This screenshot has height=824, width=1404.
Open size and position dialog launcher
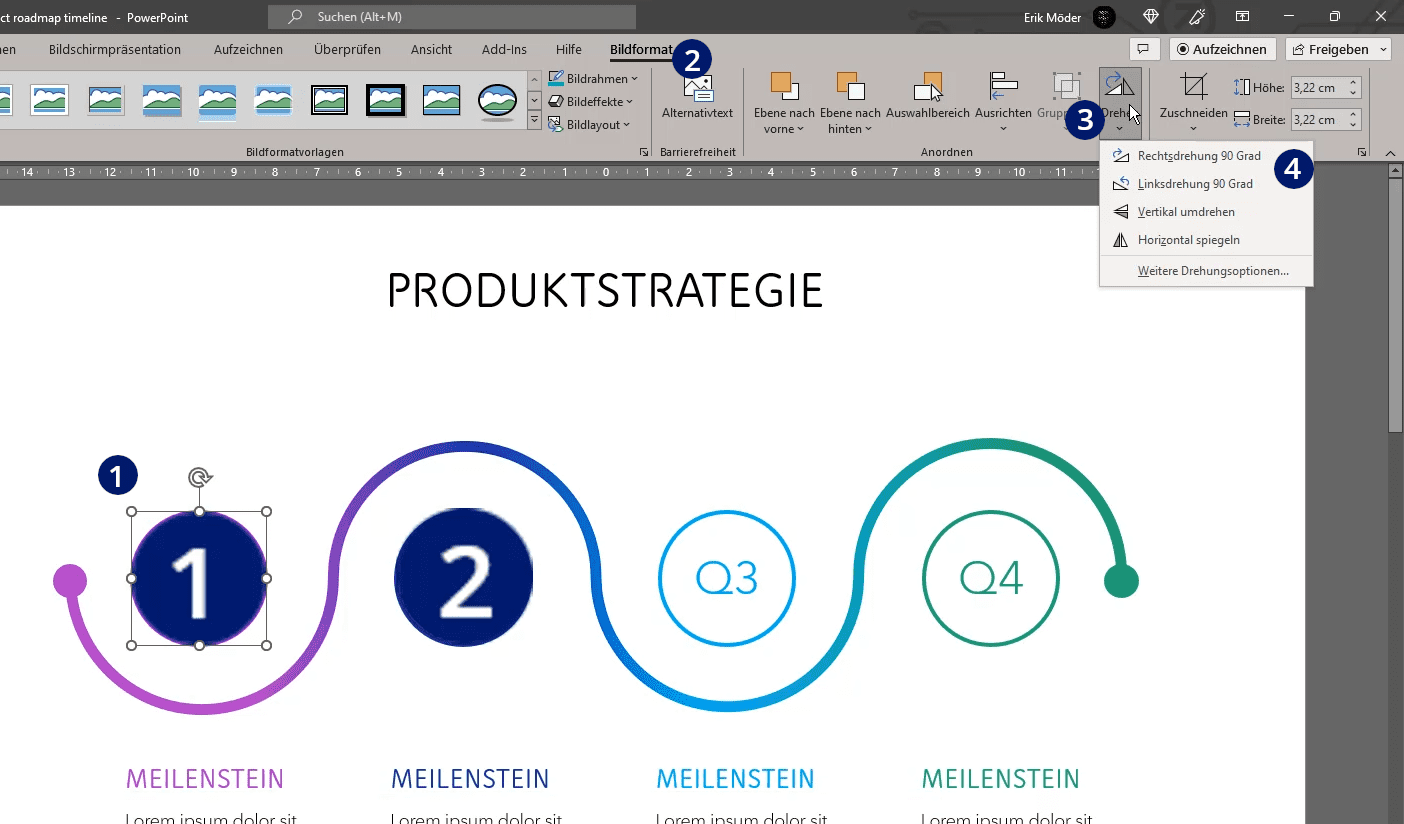click(1362, 152)
